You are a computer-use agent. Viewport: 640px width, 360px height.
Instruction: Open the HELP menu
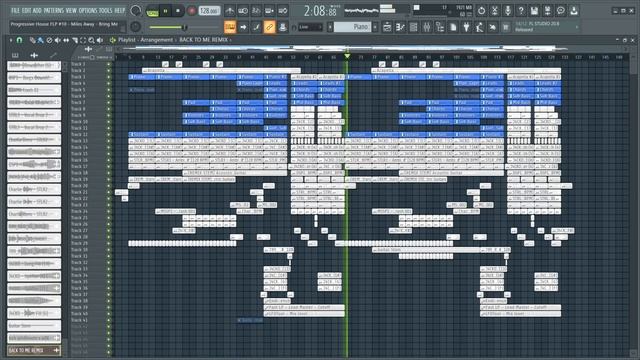[x=120, y=10]
